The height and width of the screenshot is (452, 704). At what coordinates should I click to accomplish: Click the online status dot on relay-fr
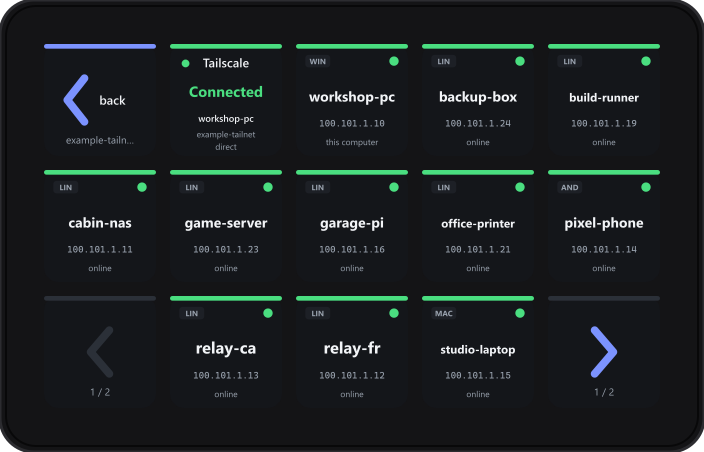click(x=394, y=313)
